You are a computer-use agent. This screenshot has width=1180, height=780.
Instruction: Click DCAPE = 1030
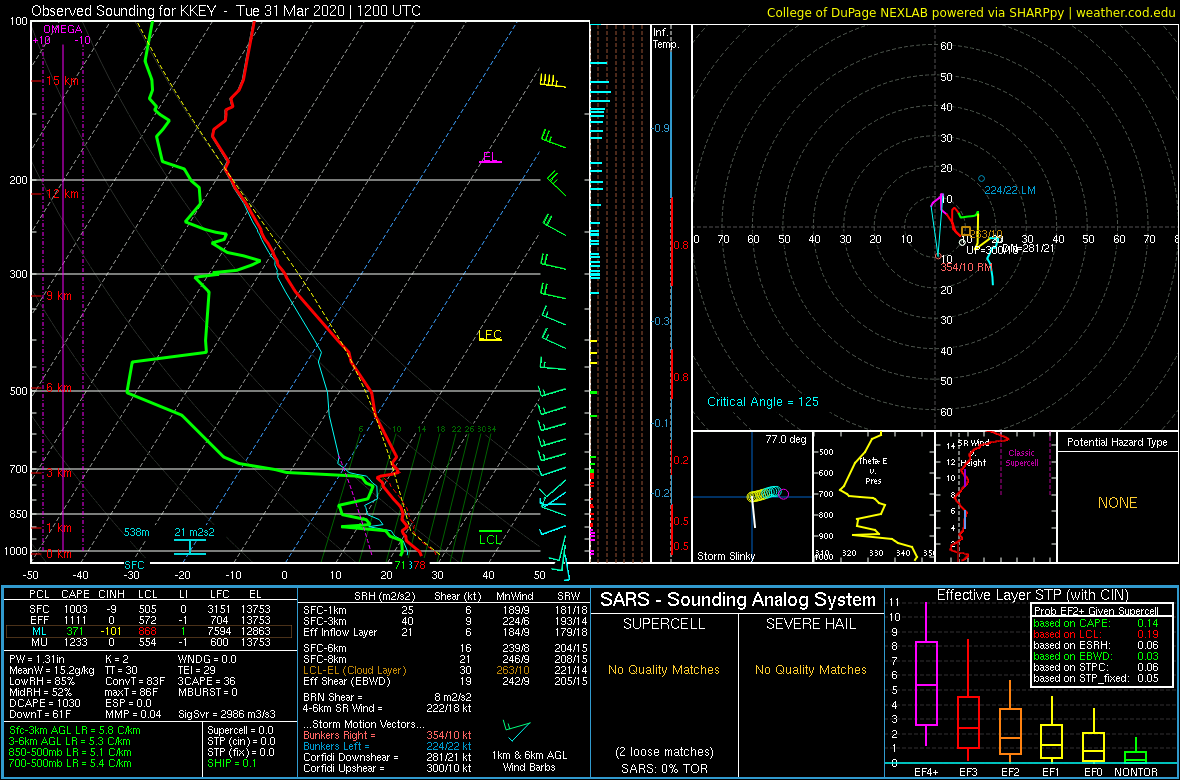pos(43,702)
